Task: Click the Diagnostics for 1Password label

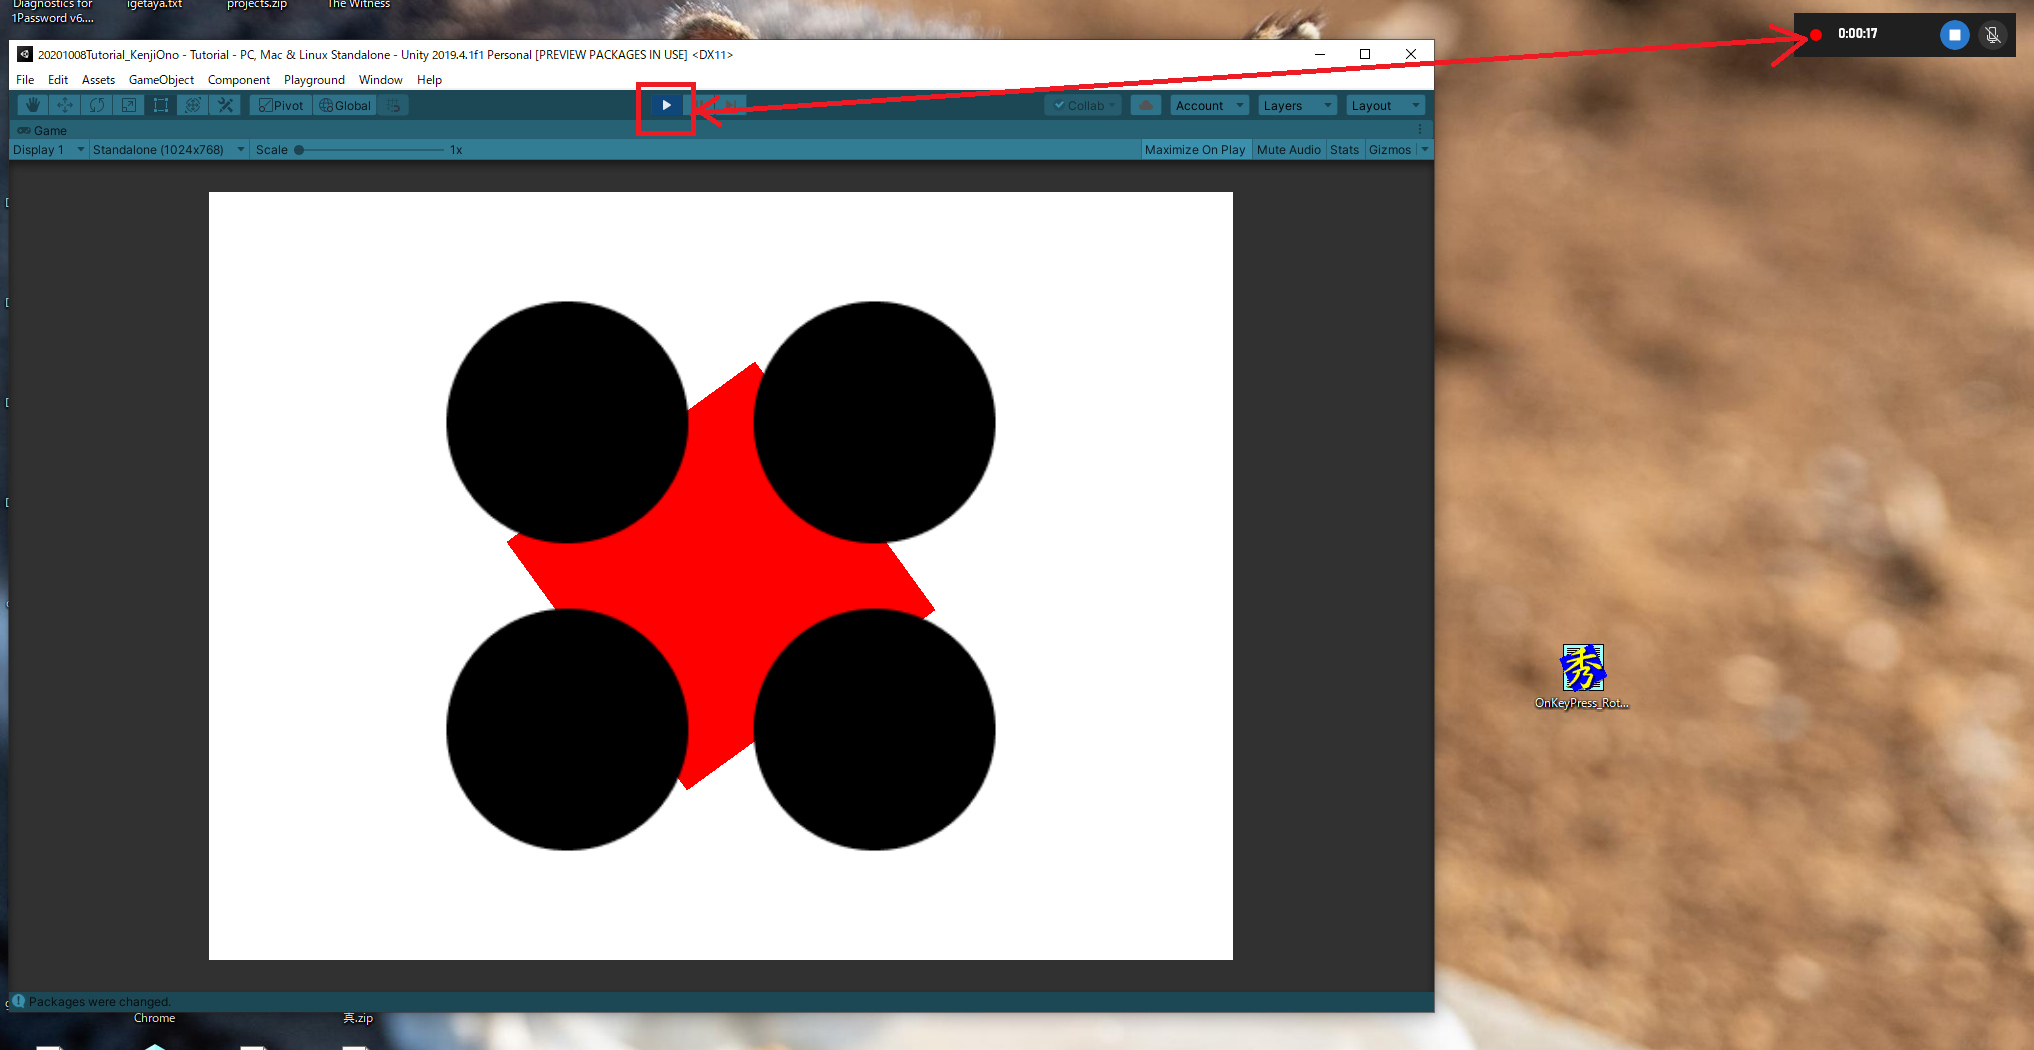Action: click(53, 11)
